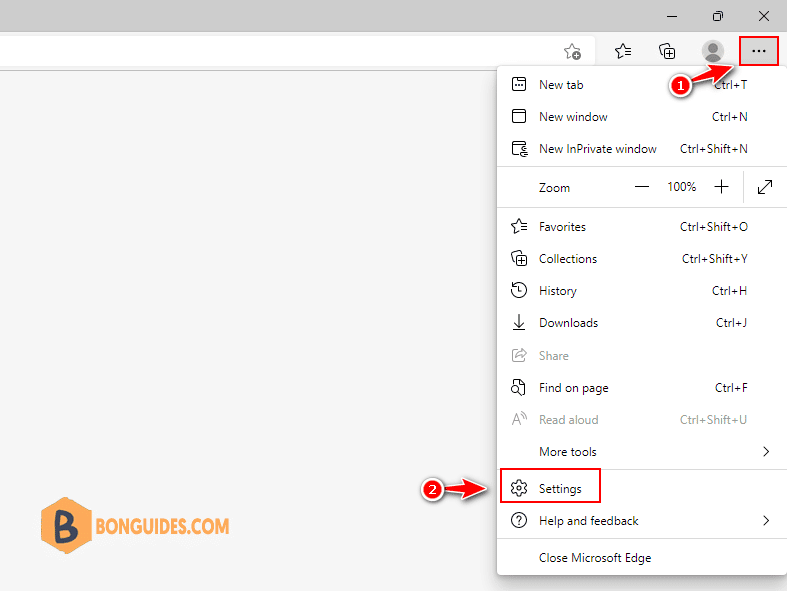Choose Find on page
This screenshot has width=787, height=591.
click(x=641, y=388)
